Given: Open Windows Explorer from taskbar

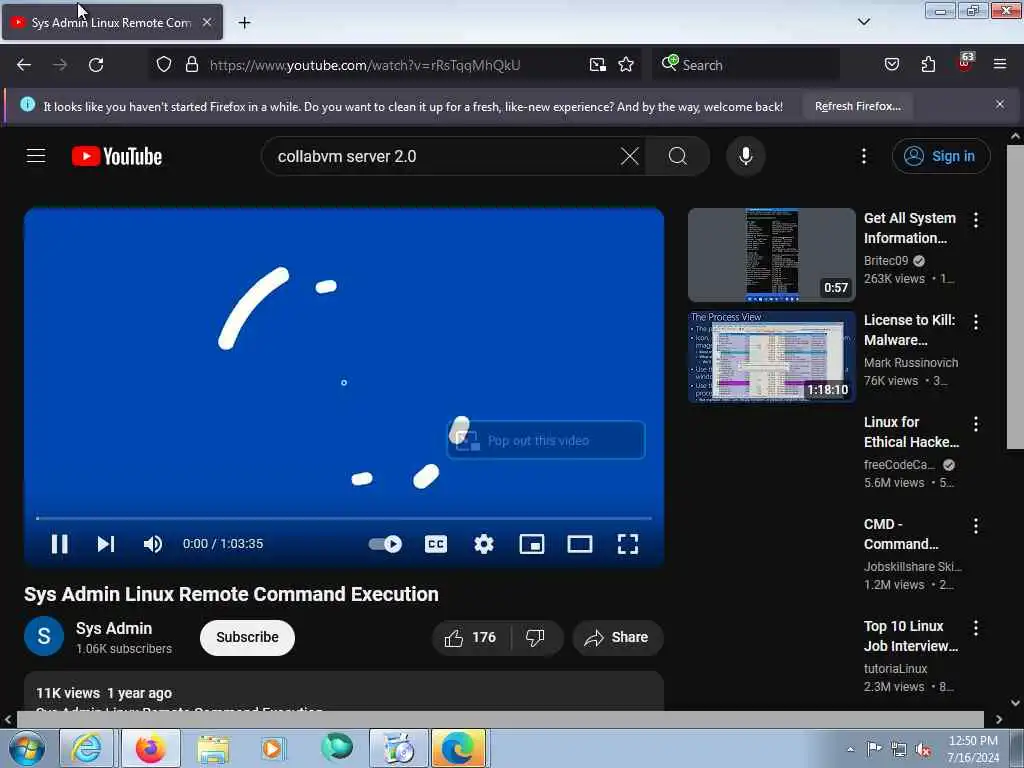Looking at the screenshot, I should tap(213, 748).
